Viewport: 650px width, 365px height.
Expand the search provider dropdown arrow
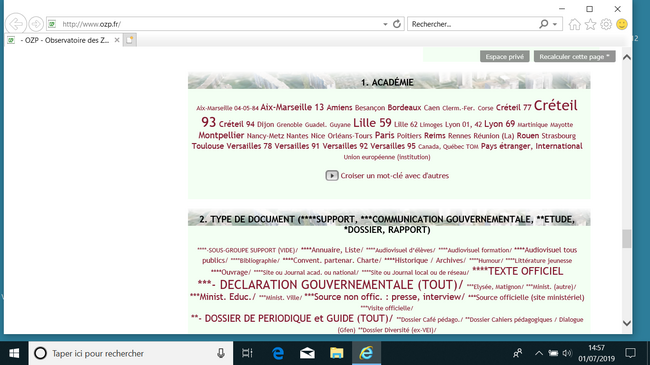click(555, 24)
